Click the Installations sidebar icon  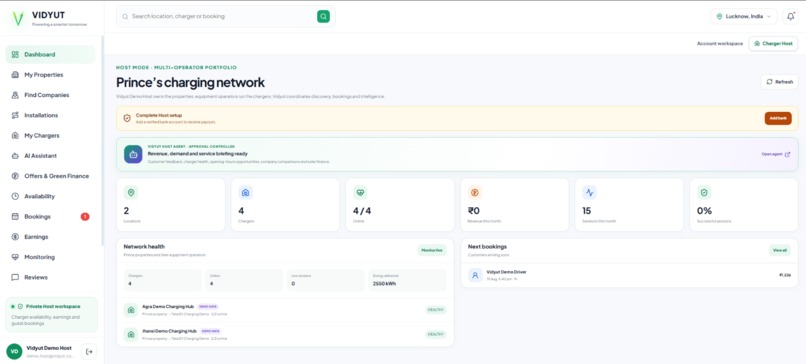point(15,115)
